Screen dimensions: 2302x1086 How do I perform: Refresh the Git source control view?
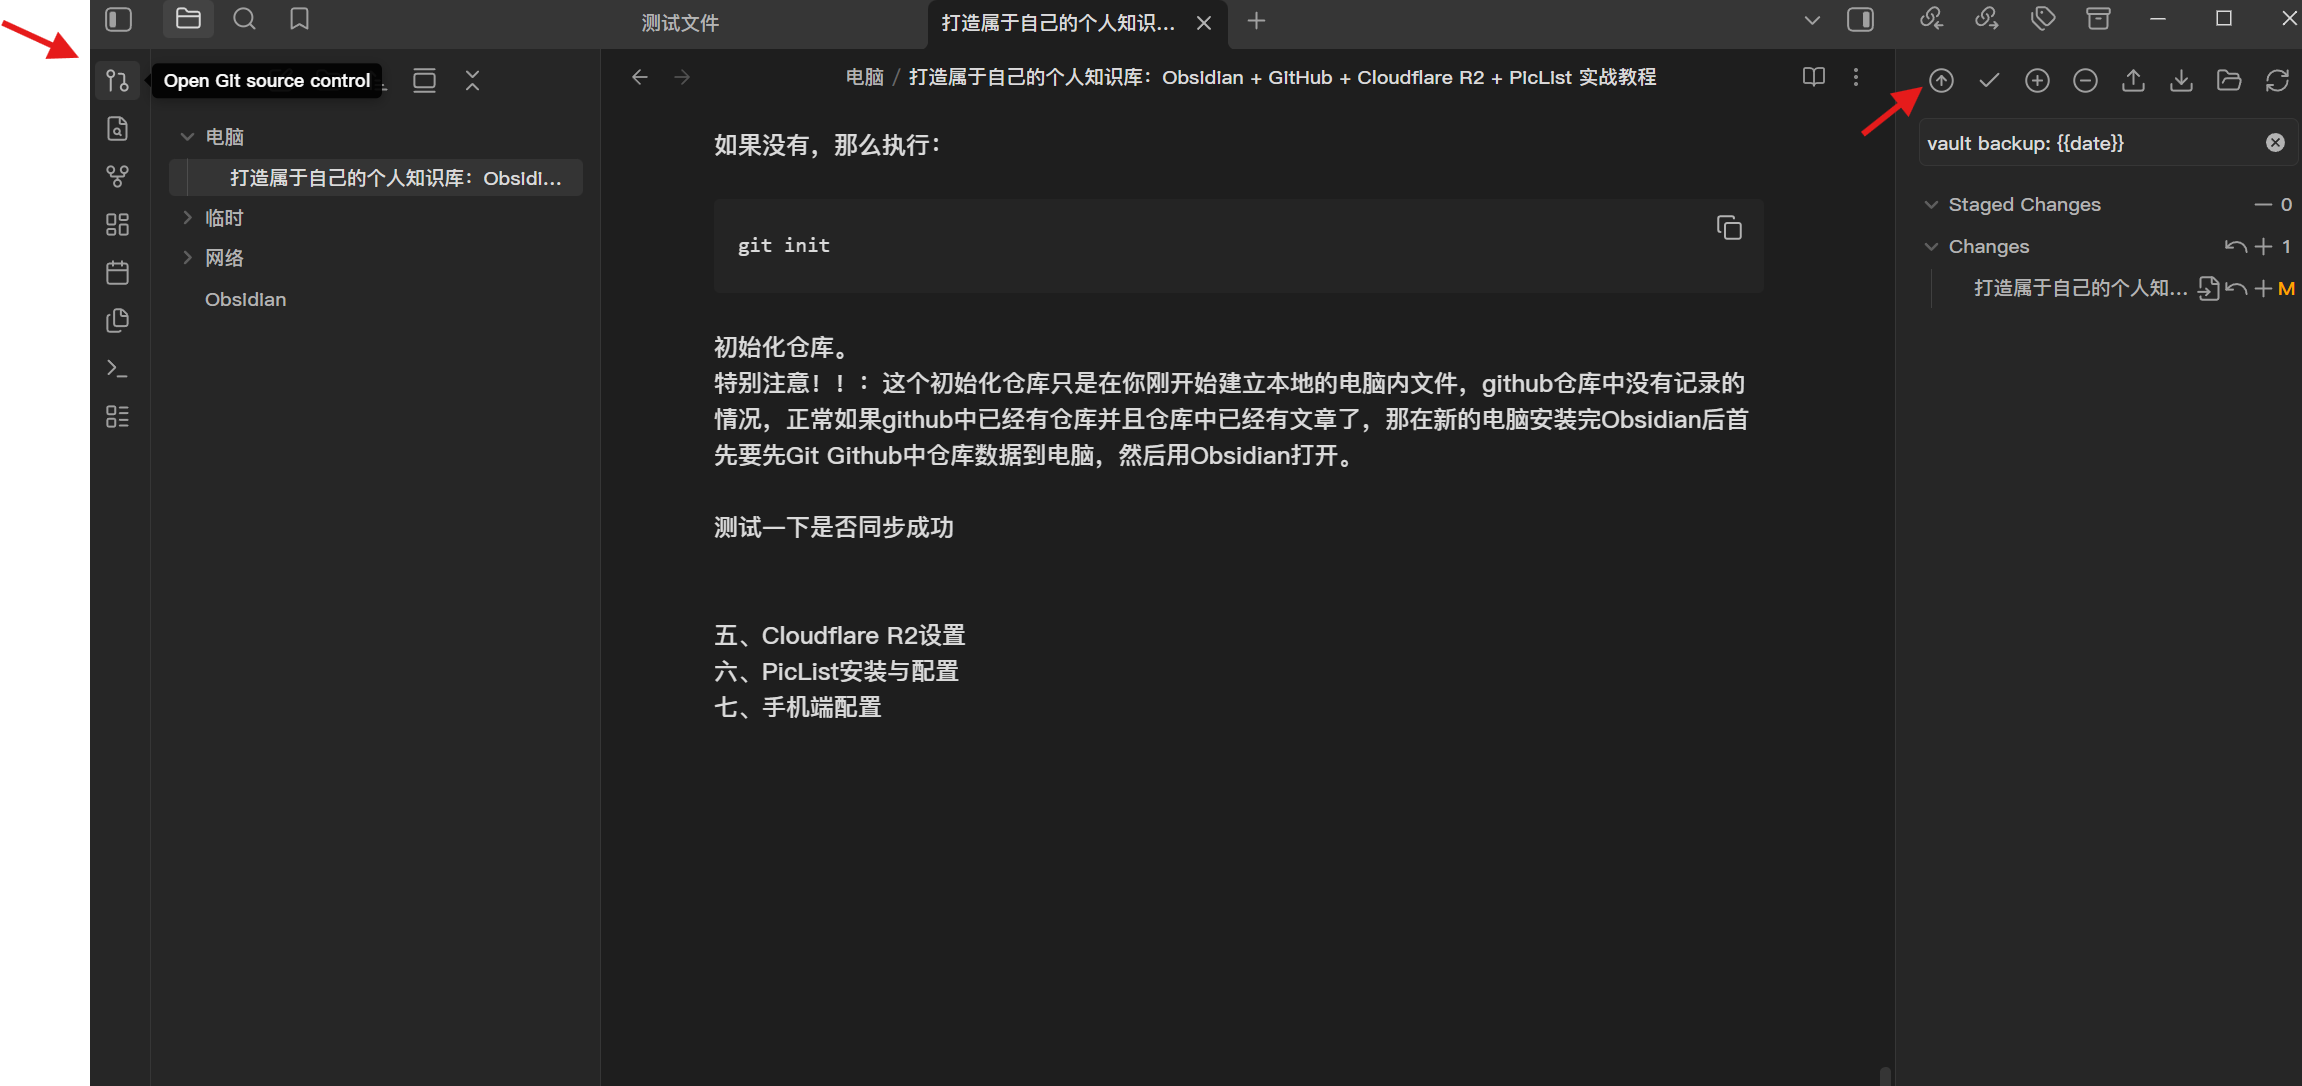2277,81
